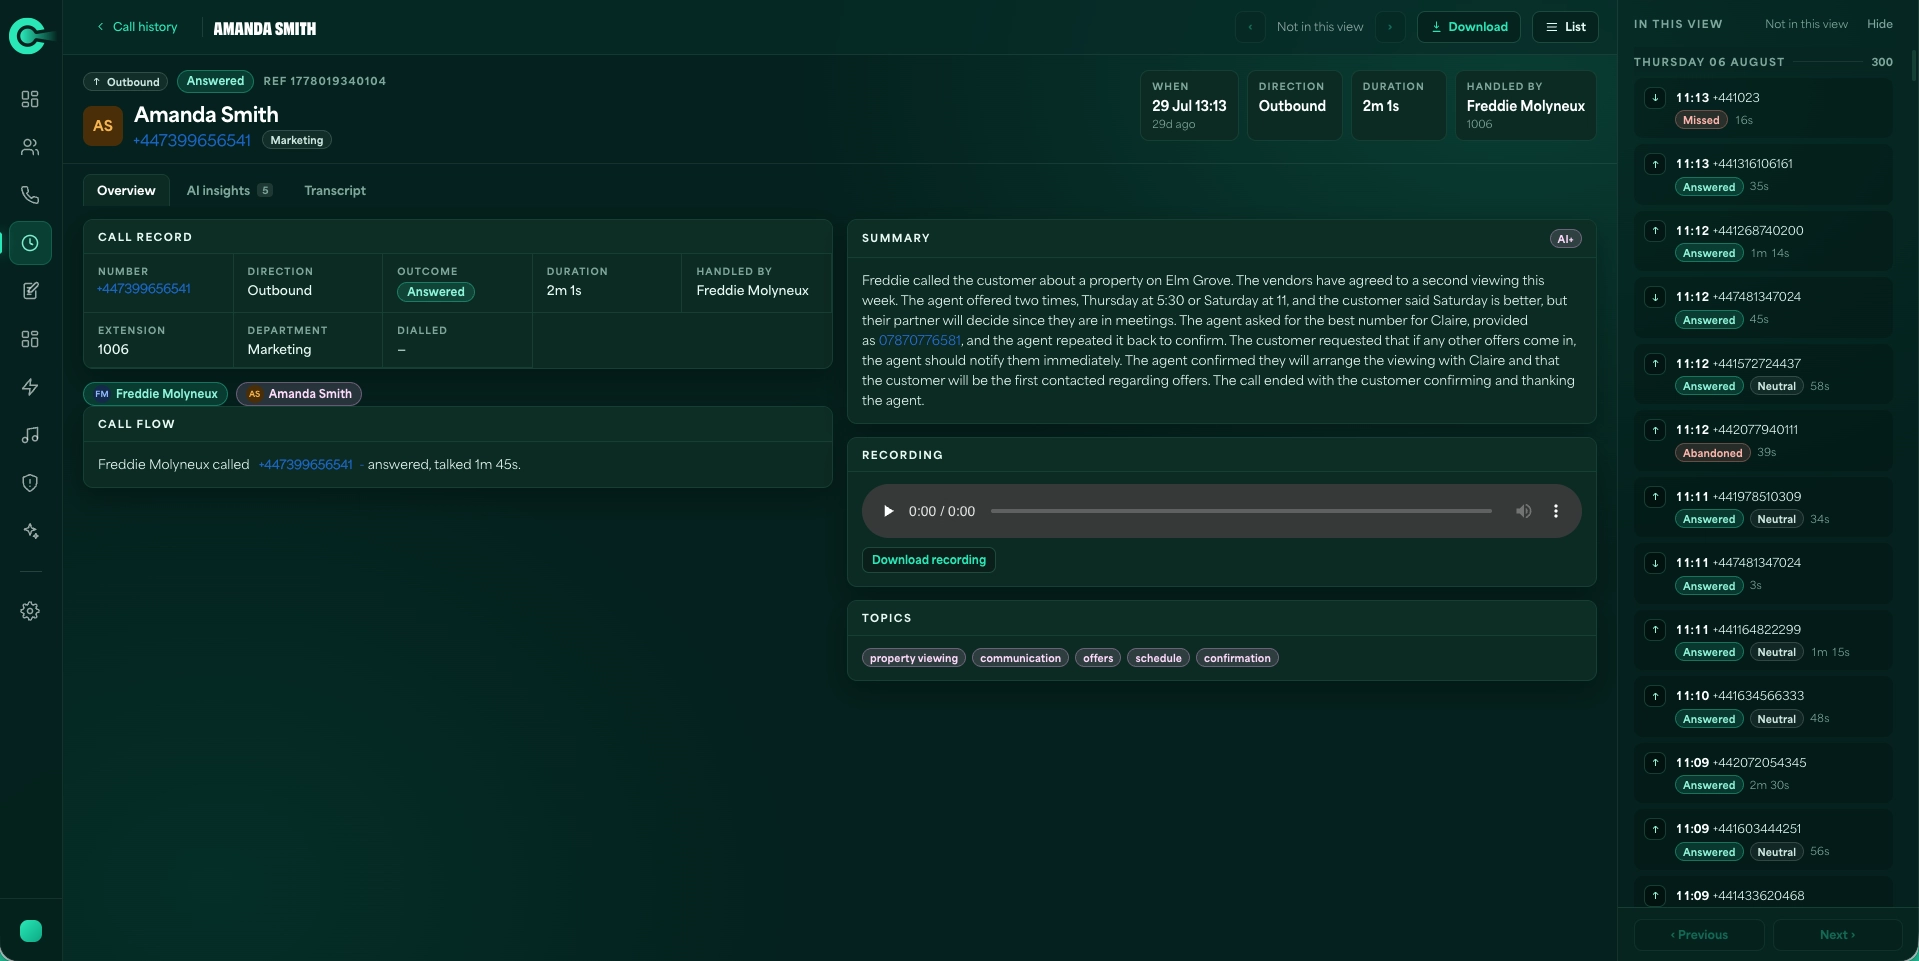Hide the In This View panel

[x=1880, y=24]
